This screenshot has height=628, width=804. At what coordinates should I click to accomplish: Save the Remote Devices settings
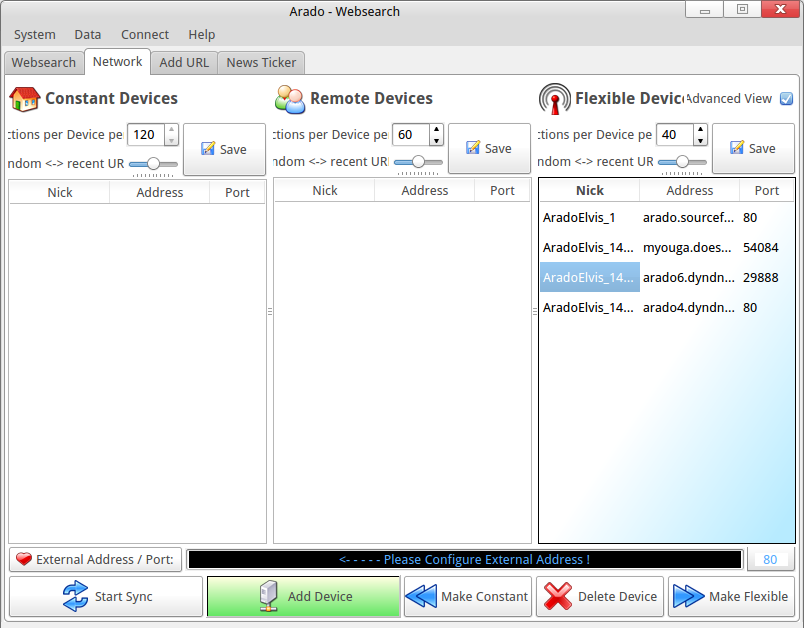pyautogui.click(x=489, y=148)
